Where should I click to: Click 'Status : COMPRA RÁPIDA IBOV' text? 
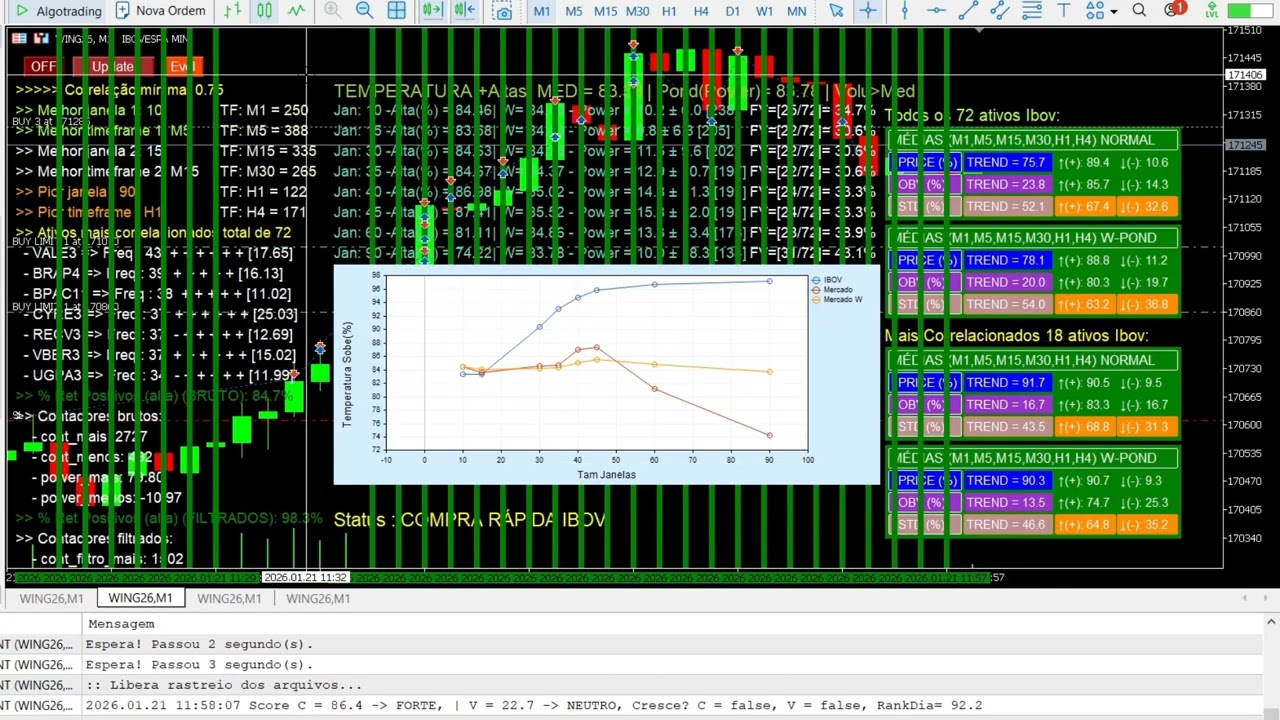469,520
